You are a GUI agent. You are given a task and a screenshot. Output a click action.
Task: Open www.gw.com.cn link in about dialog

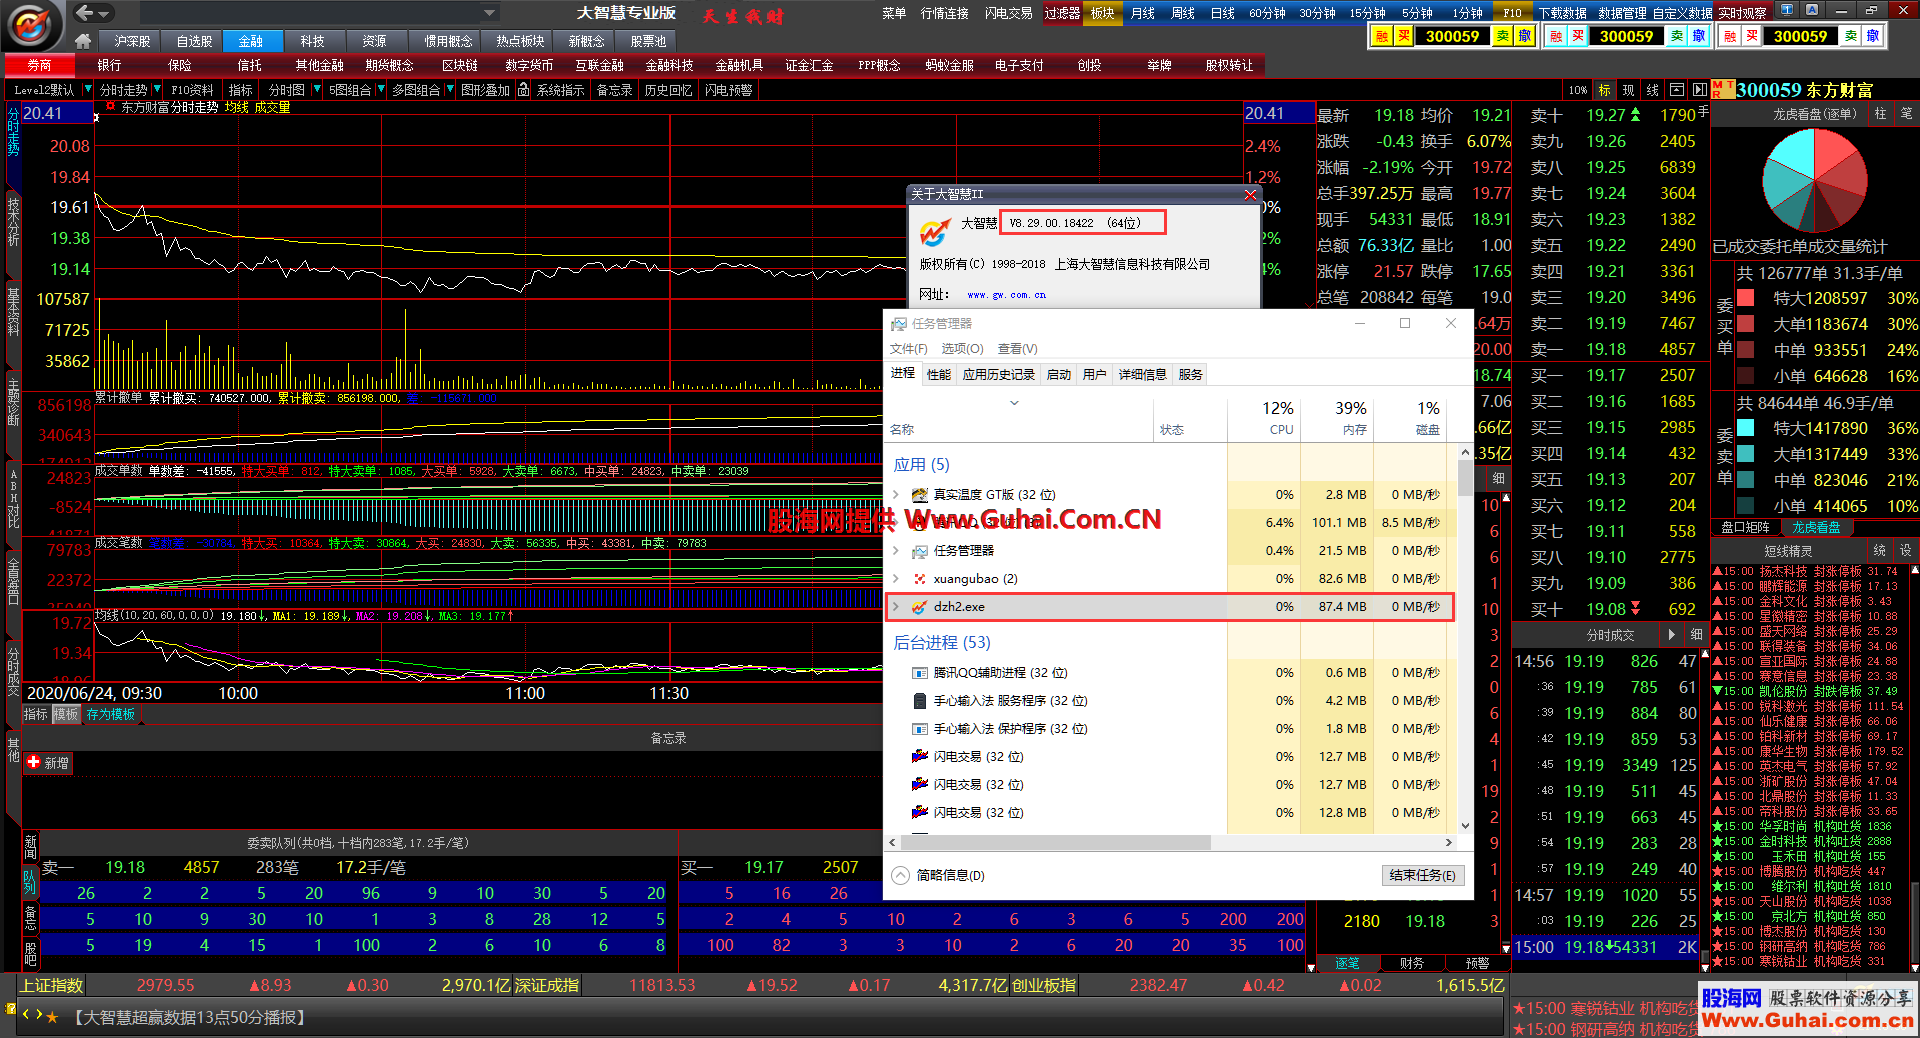[x=1006, y=295]
